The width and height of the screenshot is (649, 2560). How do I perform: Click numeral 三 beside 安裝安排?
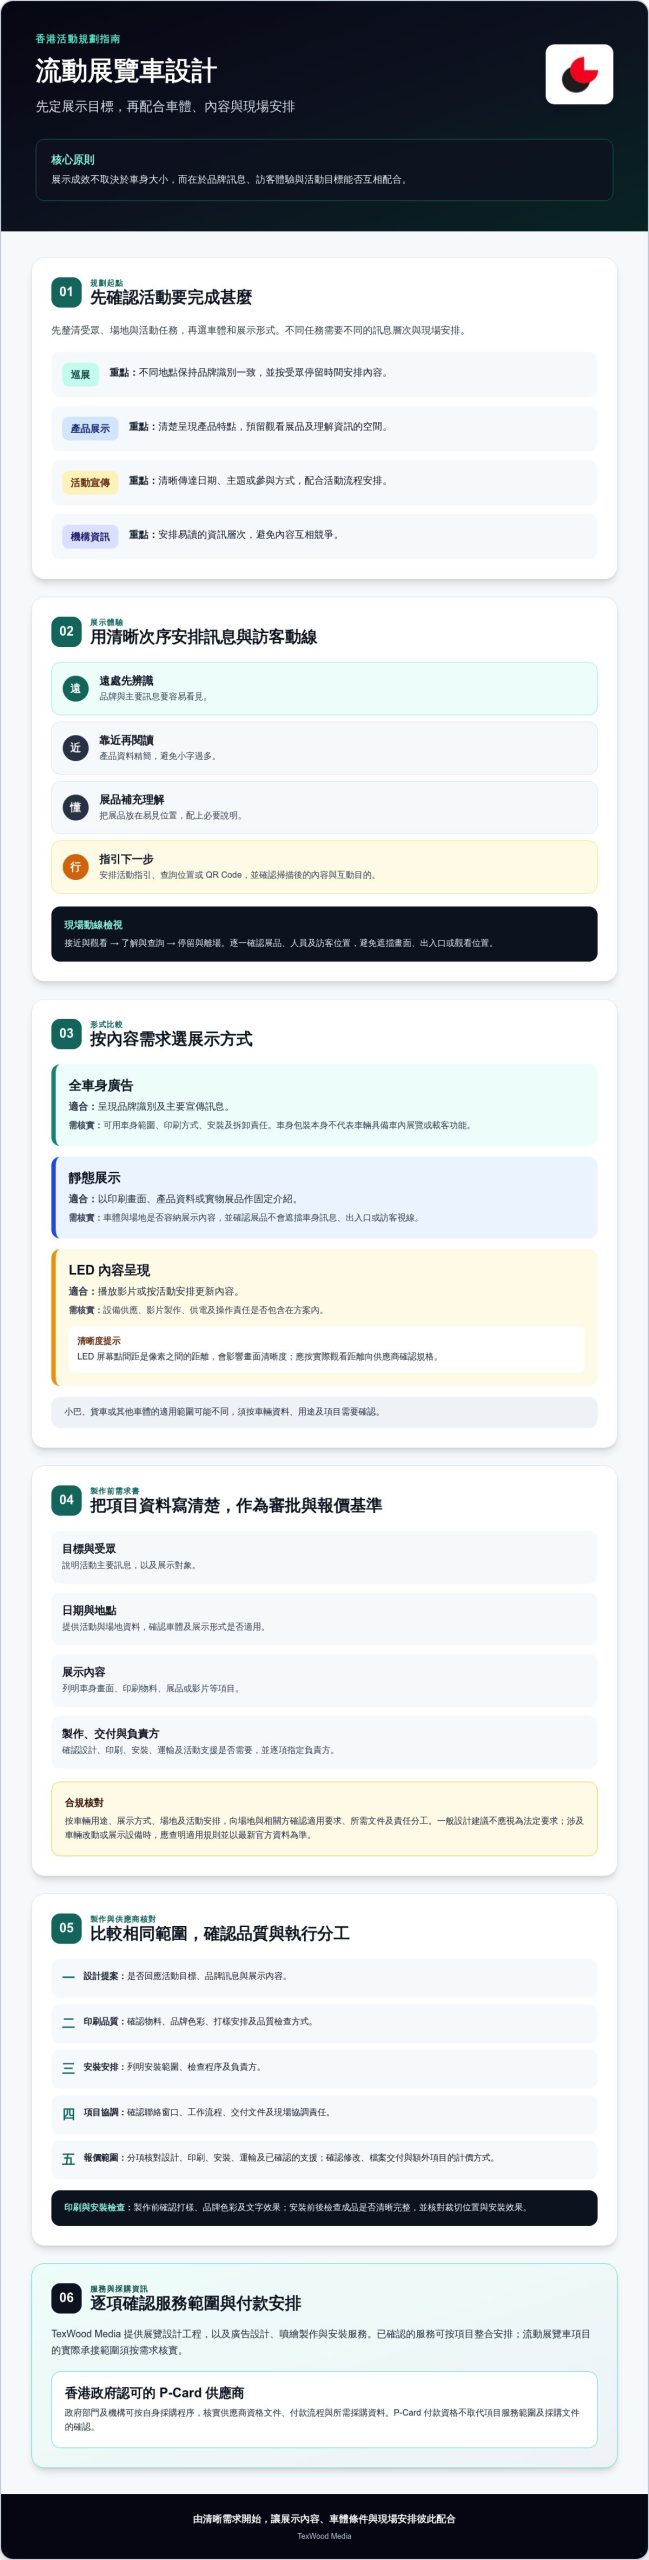(x=68, y=2067)
